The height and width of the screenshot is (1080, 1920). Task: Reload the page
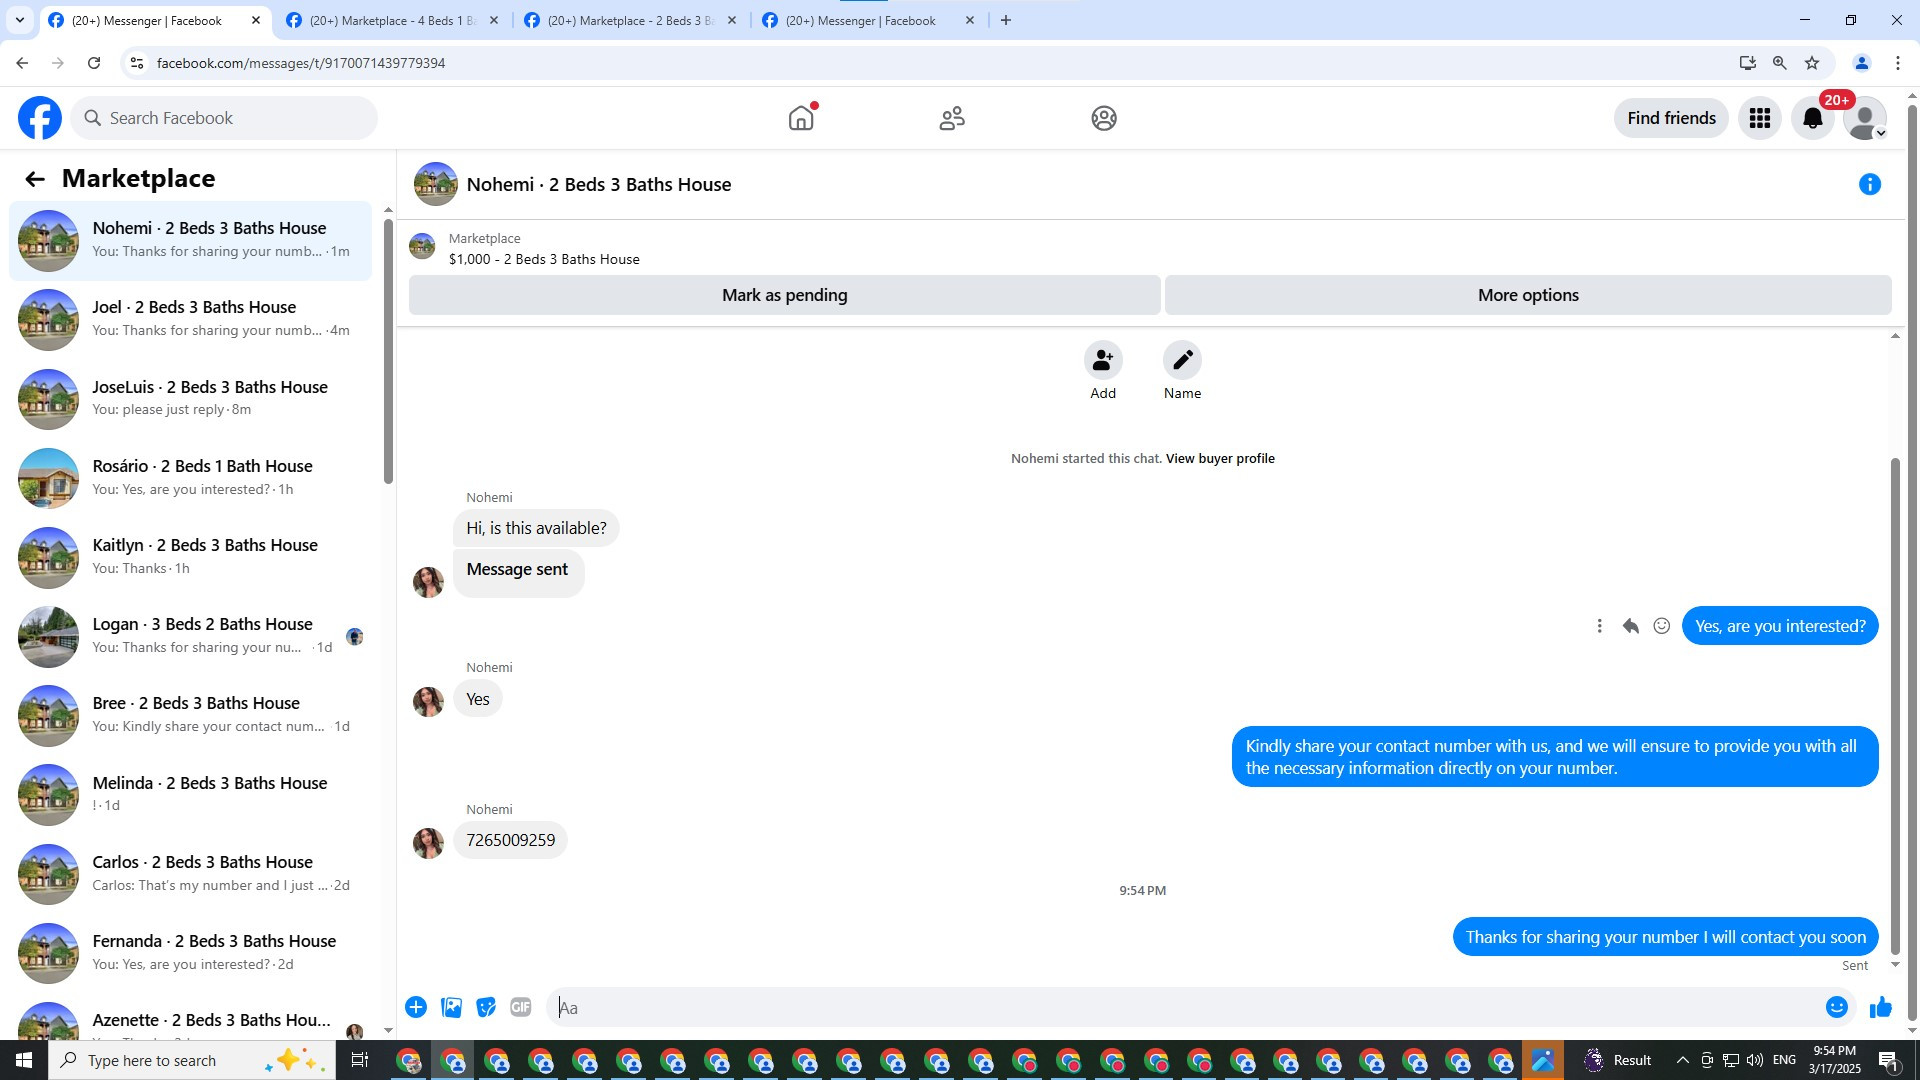[x=94, y=63]
